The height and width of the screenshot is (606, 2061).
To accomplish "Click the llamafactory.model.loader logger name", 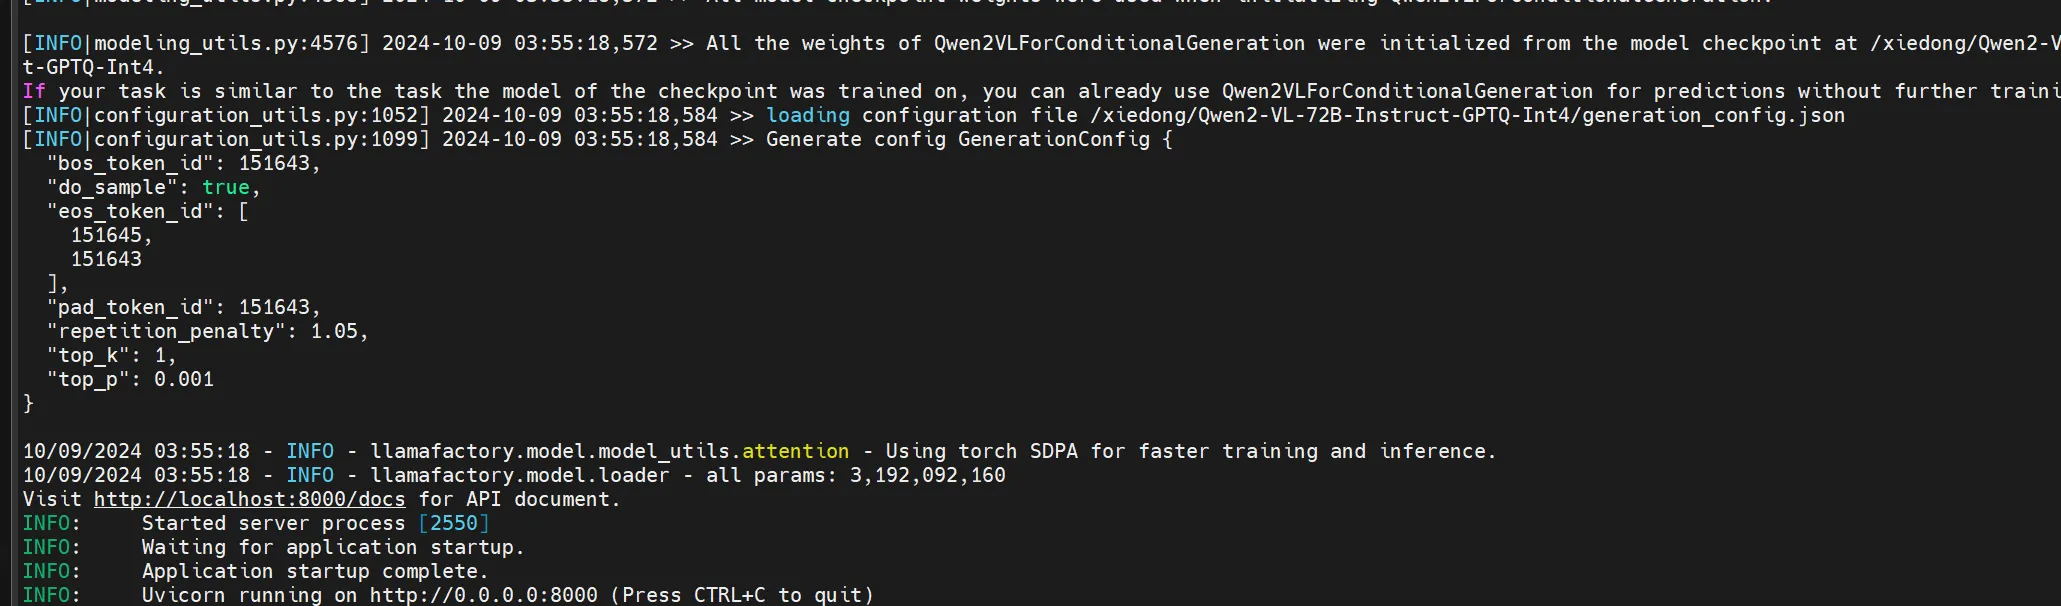I will (x=520, y=475).
